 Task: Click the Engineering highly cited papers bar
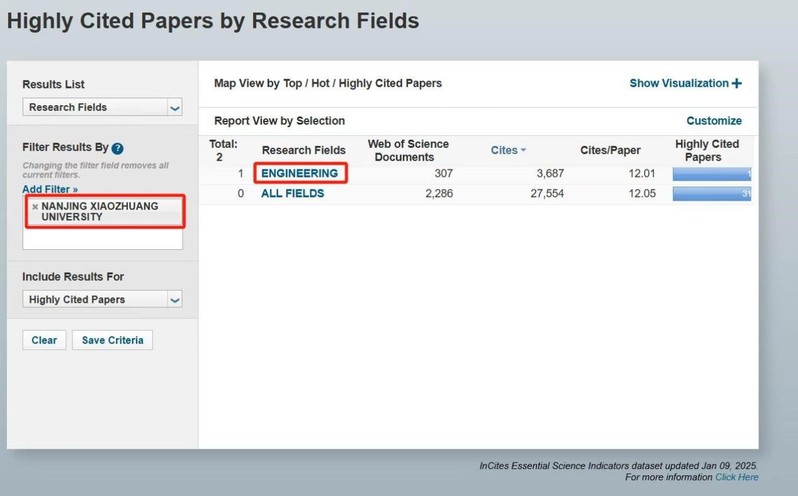coord(712,173)
